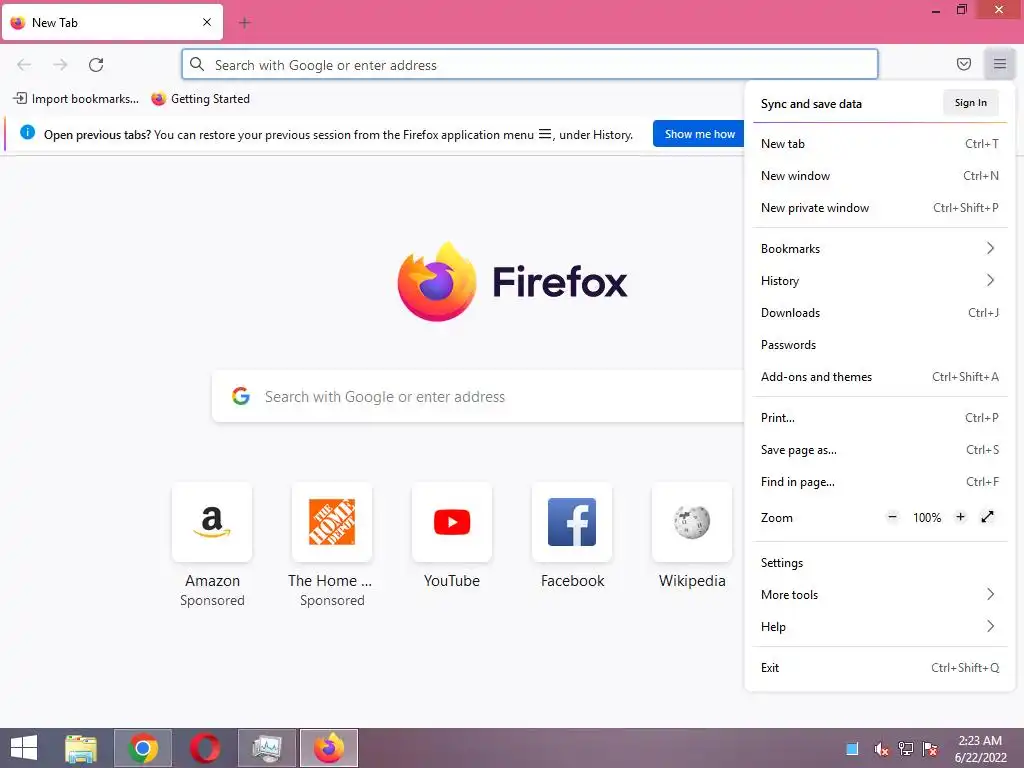
Task: Increase zoom level with plus button
Action: tap(960, 517)
